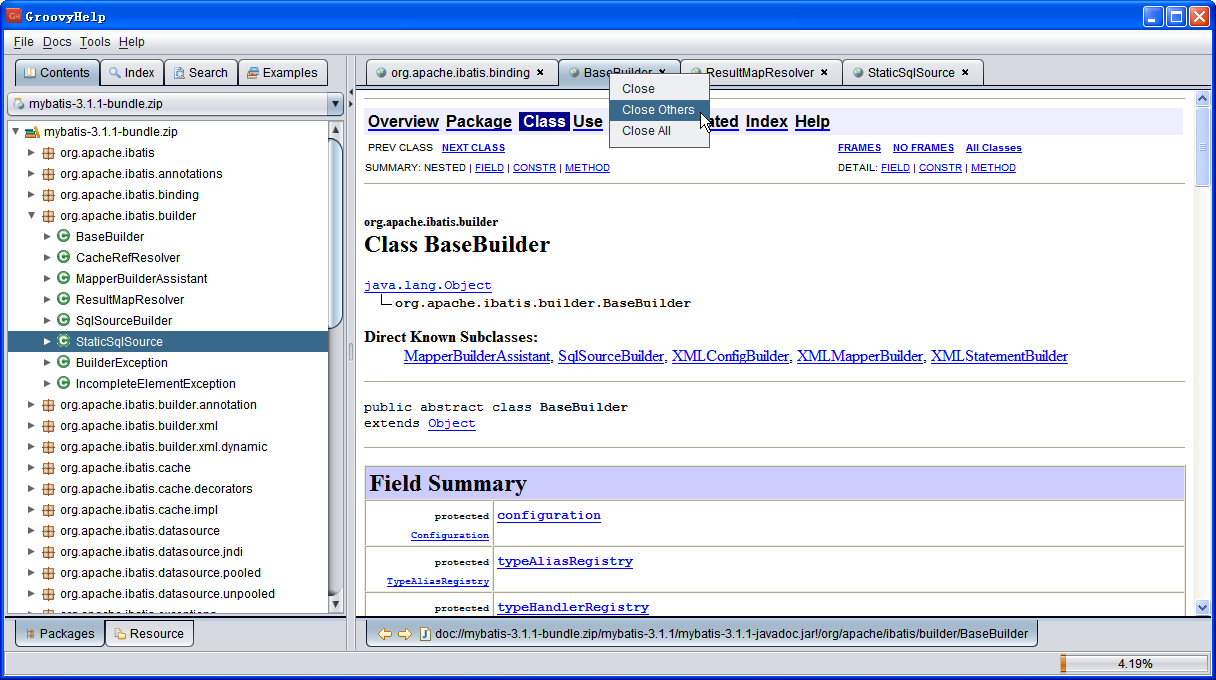The width and height of the screenshot is (1216, 680).
Task: Open the typeAliasRegistry field link
Action: (x=565, y=561)
